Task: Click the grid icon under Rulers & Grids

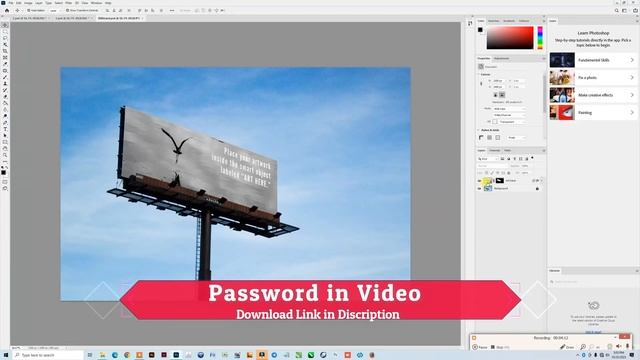Action: [489, 138]
